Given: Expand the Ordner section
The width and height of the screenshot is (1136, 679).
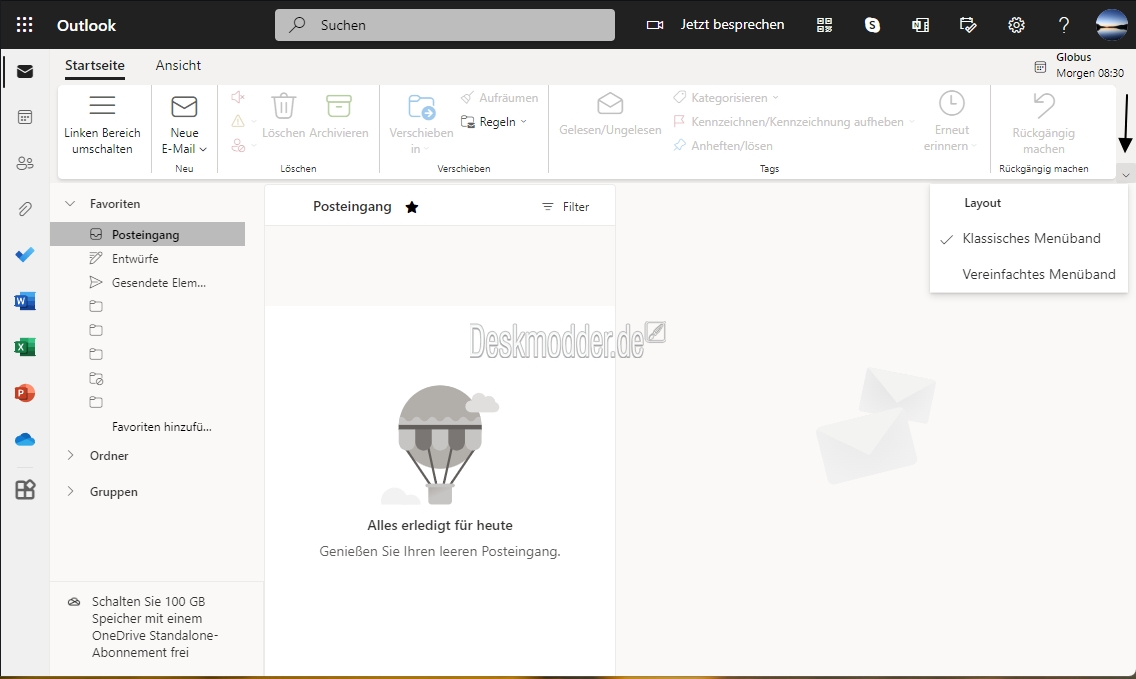Looking at the screenshot, I should 70,455.
